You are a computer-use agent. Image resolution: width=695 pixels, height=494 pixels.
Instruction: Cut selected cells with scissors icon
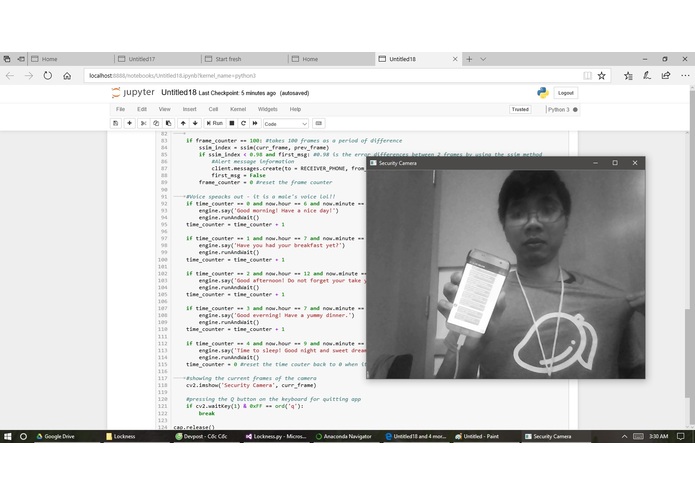[143, 123]
